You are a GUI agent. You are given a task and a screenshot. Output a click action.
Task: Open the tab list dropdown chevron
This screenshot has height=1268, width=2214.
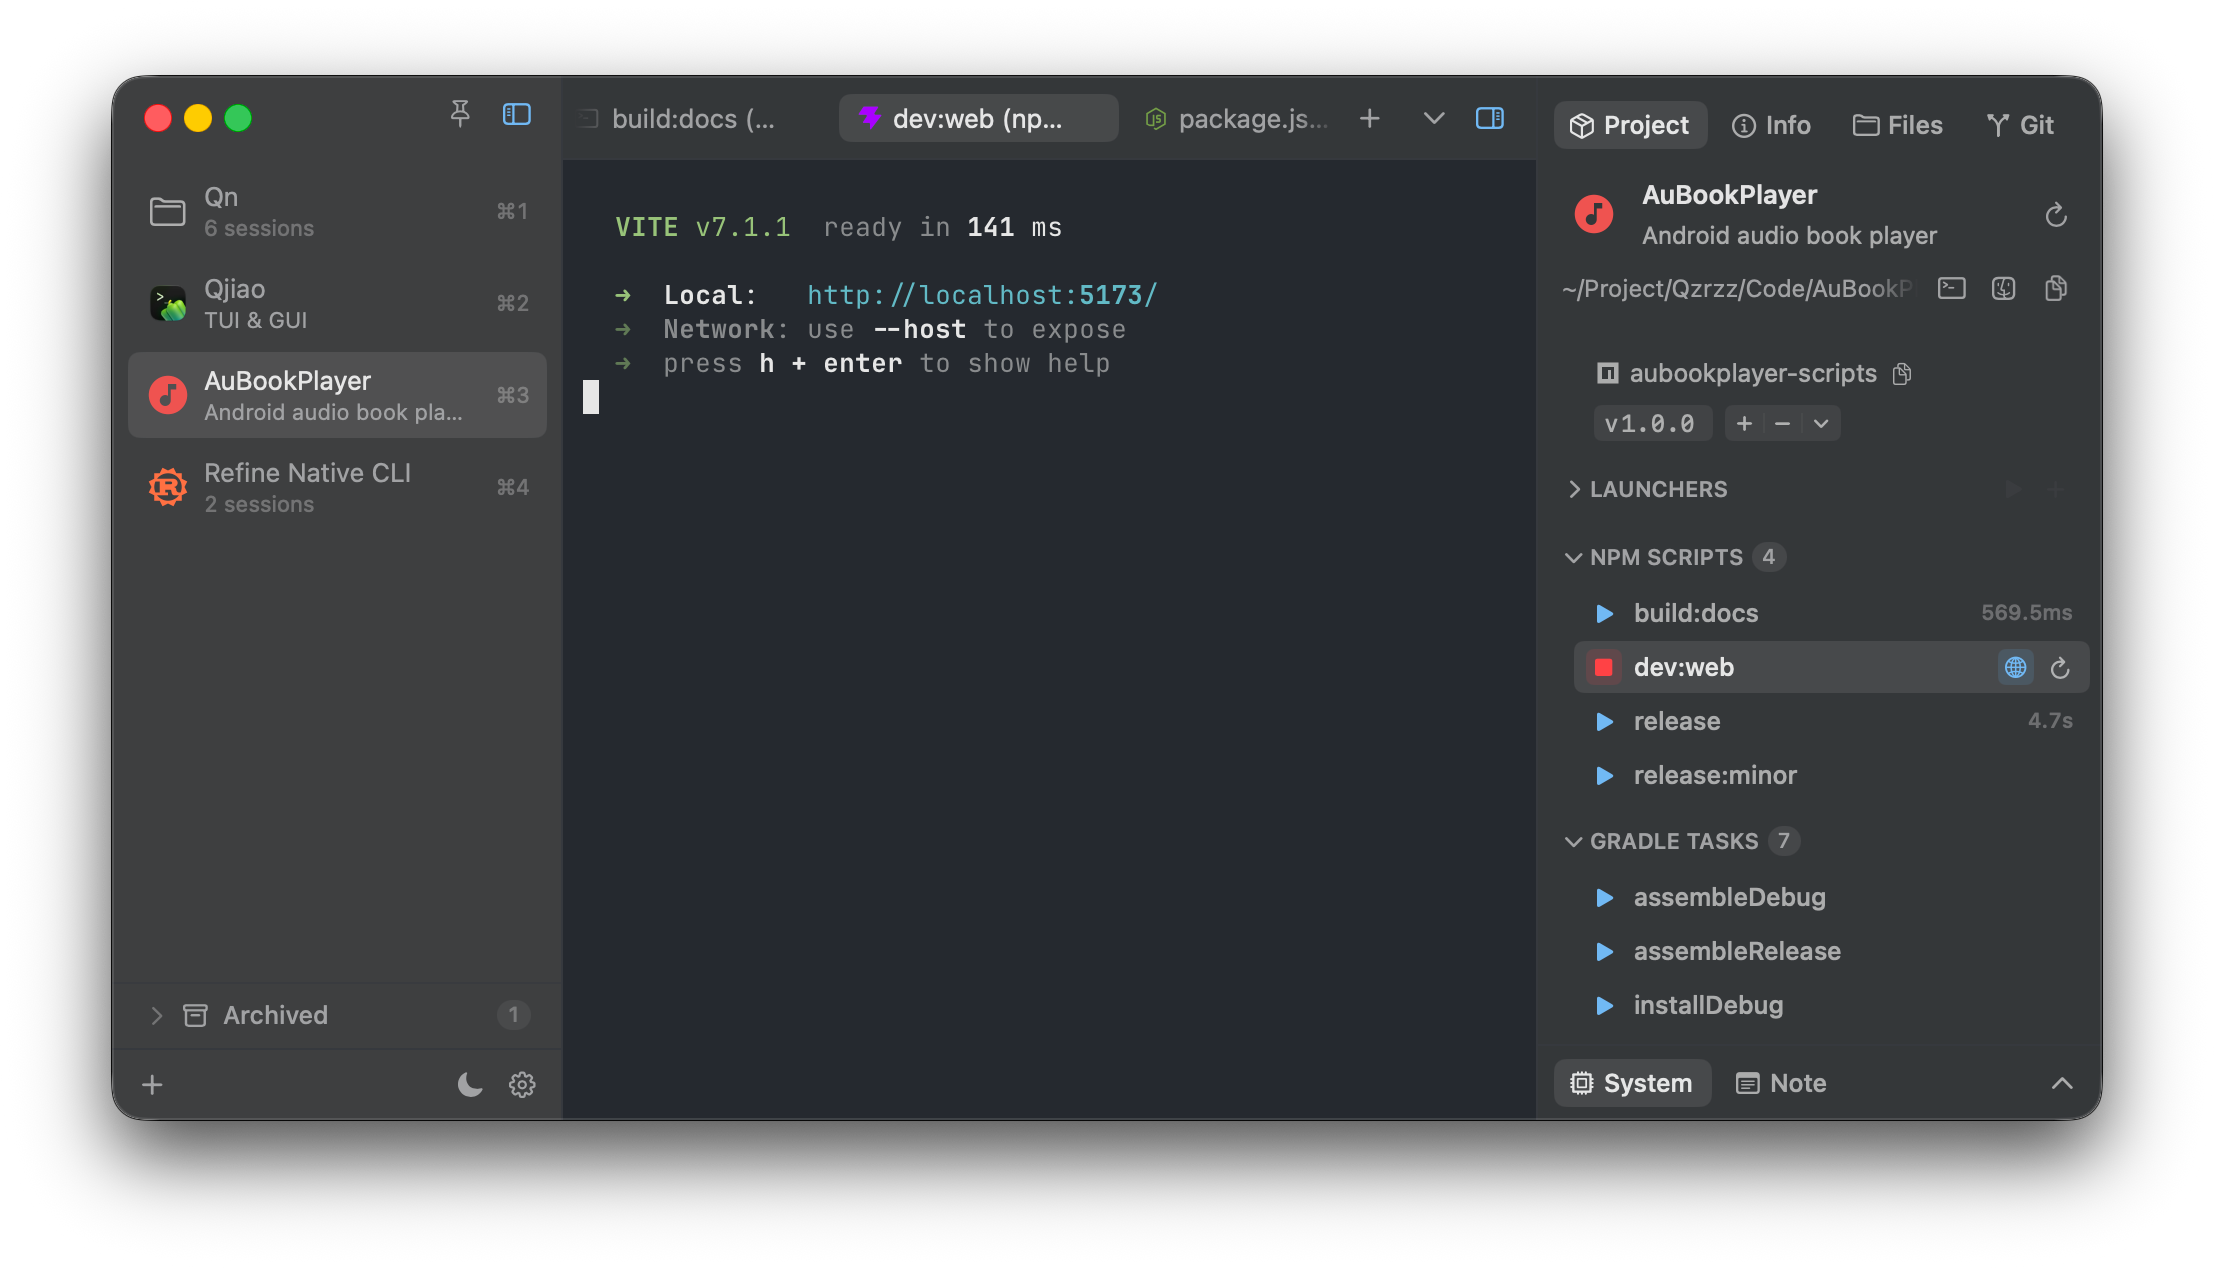(1433, 119)
